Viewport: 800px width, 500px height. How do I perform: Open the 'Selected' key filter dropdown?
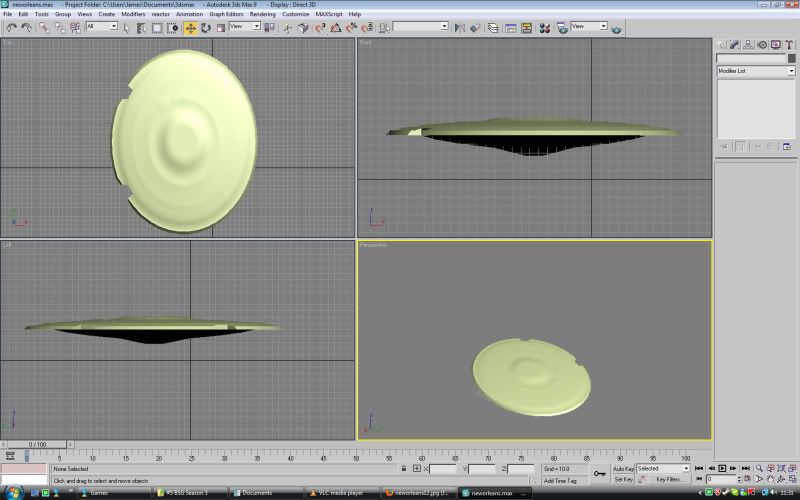pyautogui.click(x=686, y=468)
